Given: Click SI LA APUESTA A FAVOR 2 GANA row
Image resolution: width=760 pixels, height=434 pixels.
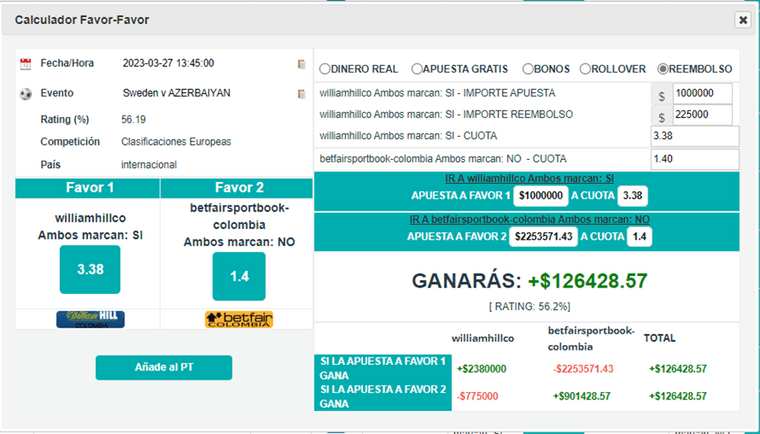Looking at the screenshot, I should (x=383, y=397).
